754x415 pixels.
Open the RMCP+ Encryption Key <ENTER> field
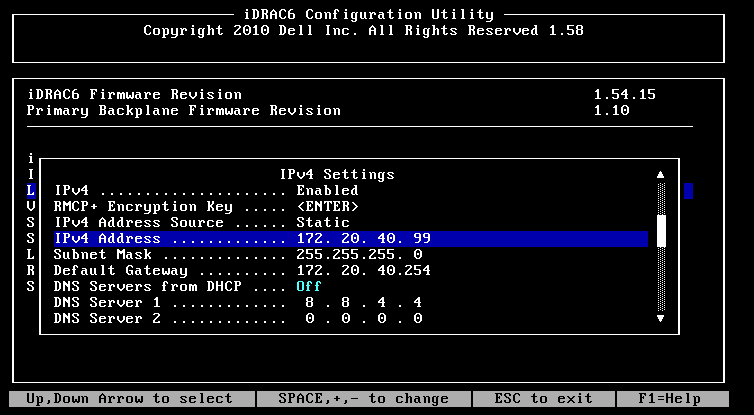[327, 207]
